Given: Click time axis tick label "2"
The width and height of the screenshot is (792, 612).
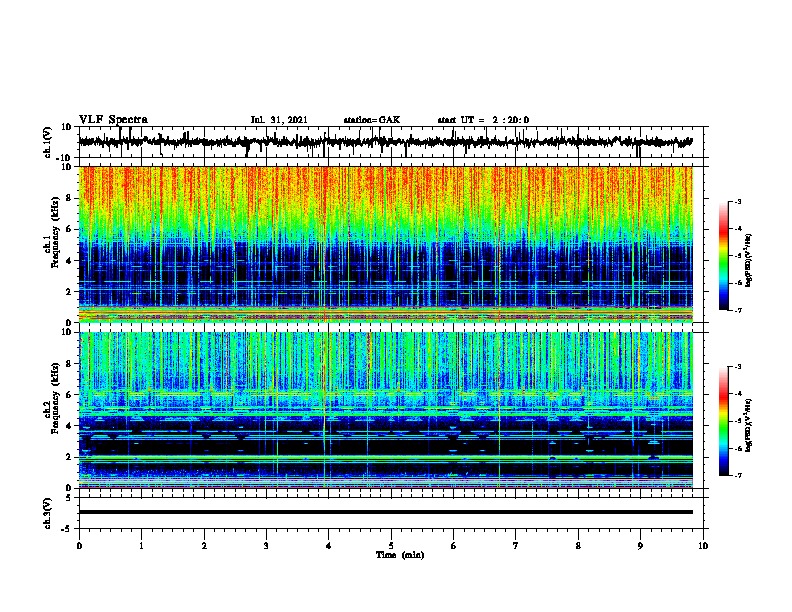Looking at the screenshot, I should tap(204, 545).
